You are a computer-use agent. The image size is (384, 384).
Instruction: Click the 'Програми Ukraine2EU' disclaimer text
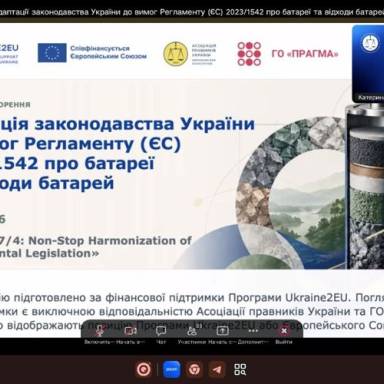[x=288, y=297]
